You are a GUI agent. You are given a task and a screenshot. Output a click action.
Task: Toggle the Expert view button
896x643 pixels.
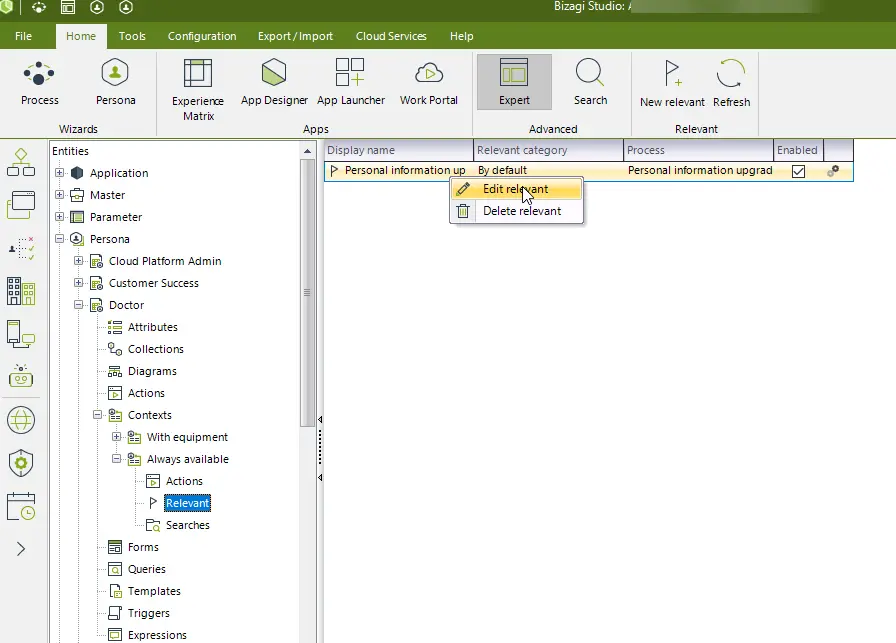click(514, 82)
